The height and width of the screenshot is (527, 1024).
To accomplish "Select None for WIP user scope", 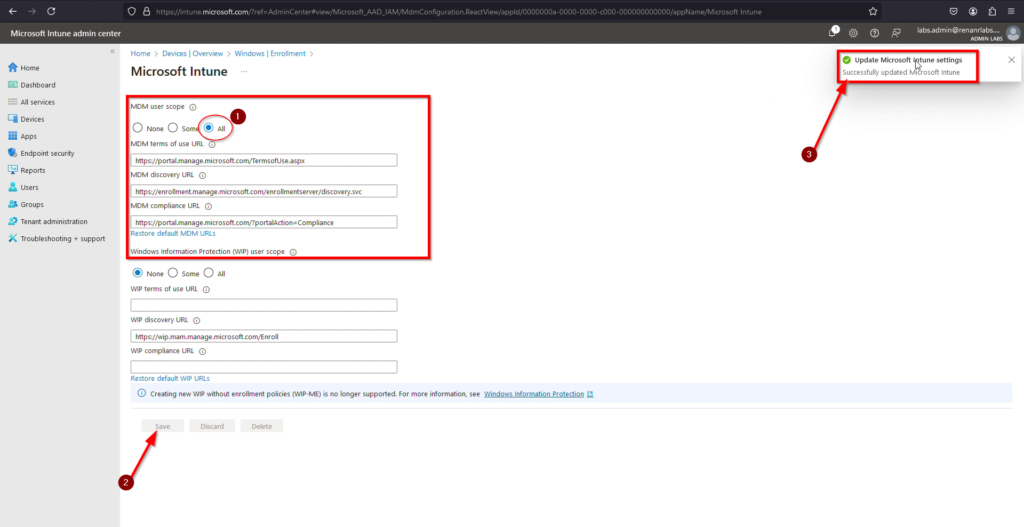I will 138,273.
